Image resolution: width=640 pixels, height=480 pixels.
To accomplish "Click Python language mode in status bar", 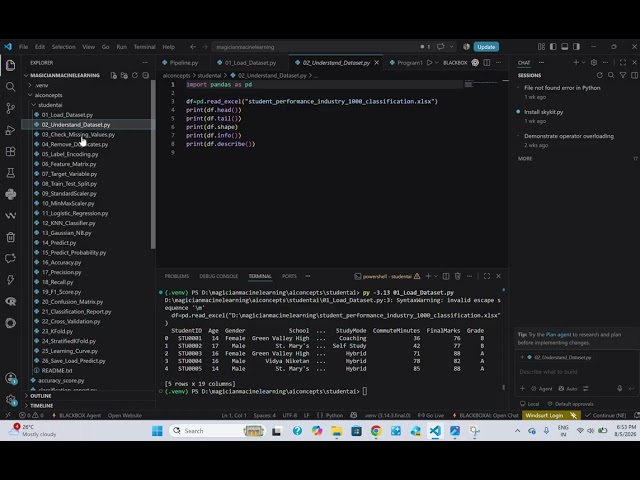I will tap(334, 416).
